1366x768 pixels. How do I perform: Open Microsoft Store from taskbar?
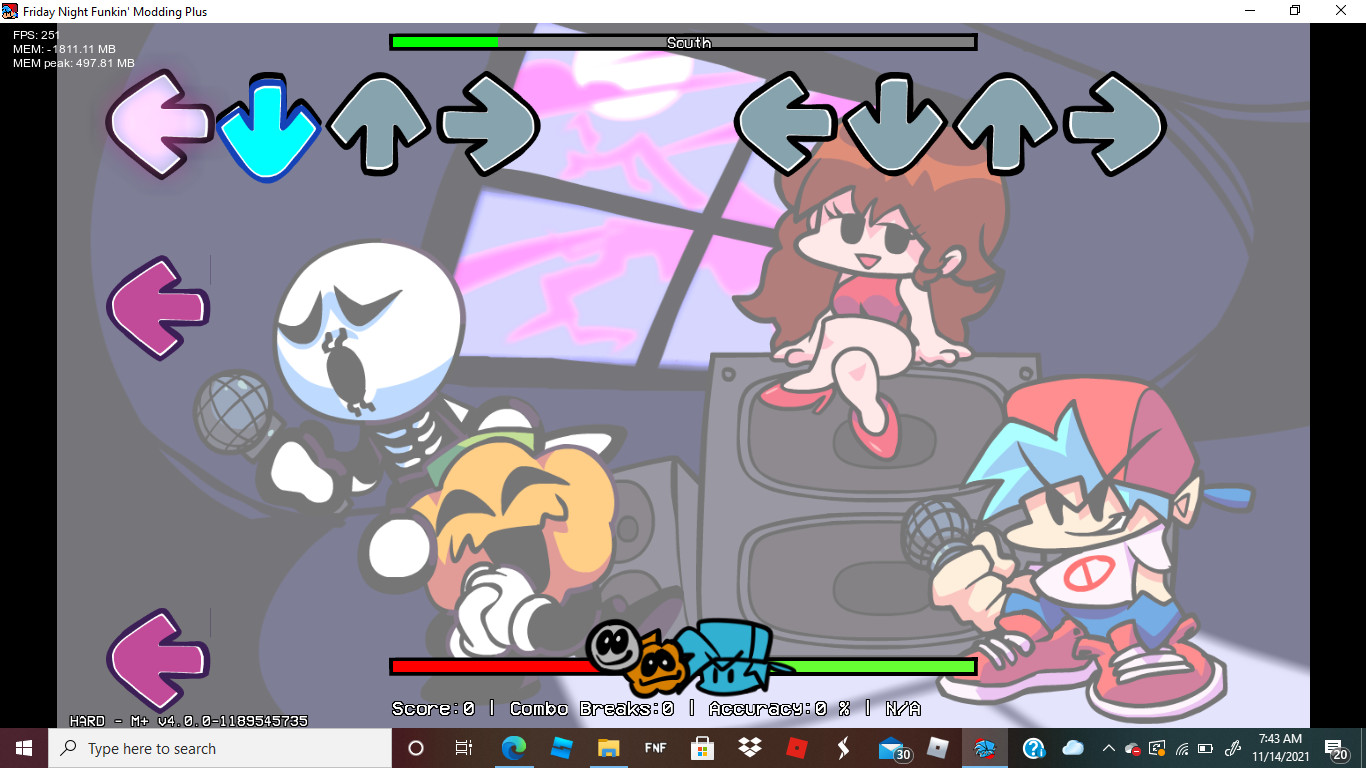point(703,748)
